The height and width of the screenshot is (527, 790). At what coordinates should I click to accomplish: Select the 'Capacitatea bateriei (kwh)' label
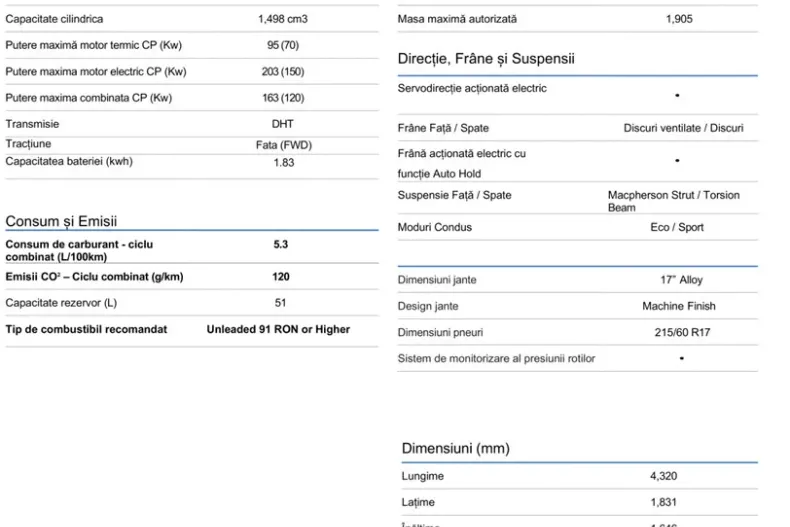(69, 161)
